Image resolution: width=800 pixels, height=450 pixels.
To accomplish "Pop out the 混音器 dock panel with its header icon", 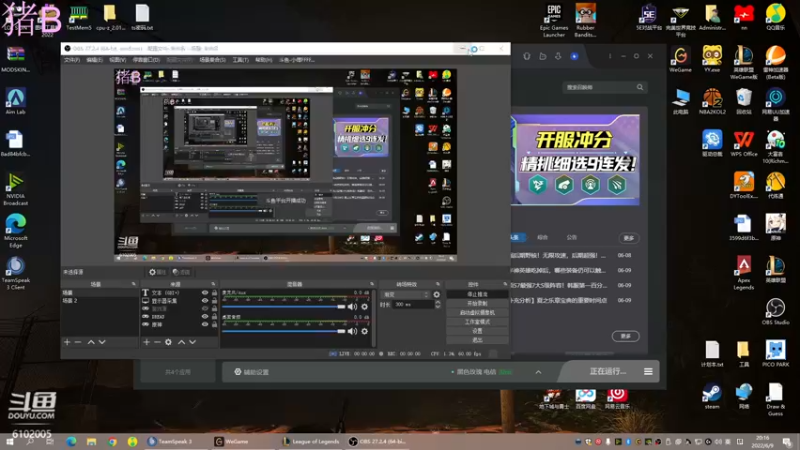I will [372, 284].
